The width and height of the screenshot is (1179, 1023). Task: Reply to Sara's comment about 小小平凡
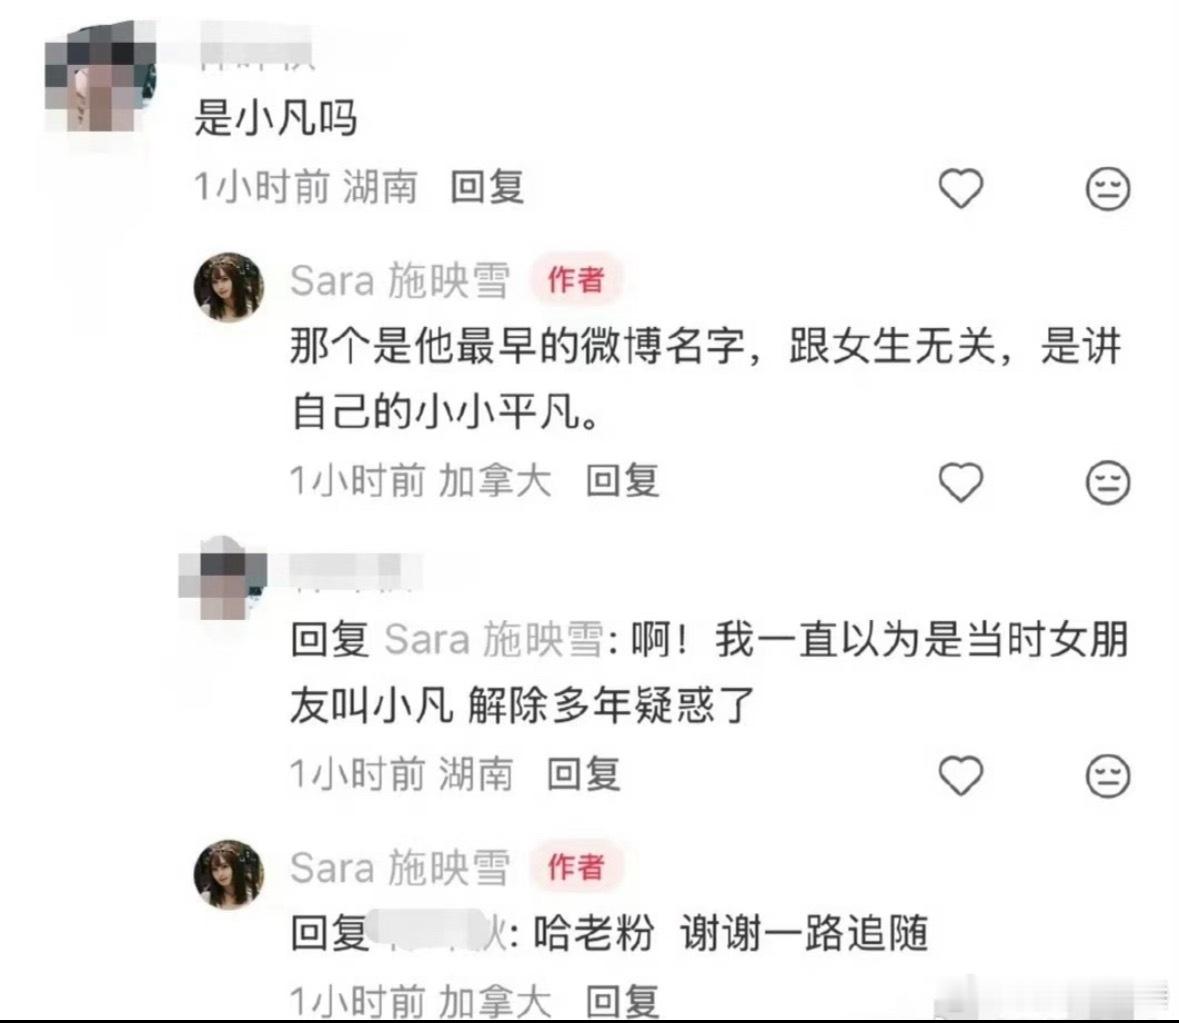623,480
